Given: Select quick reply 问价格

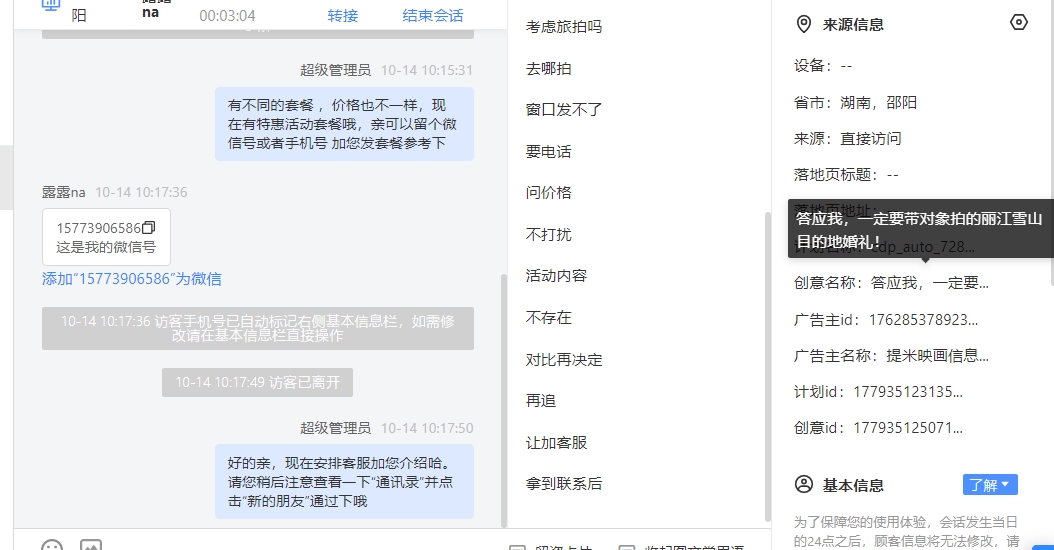Looking at the screenshot, I should [x=549, y=193].
